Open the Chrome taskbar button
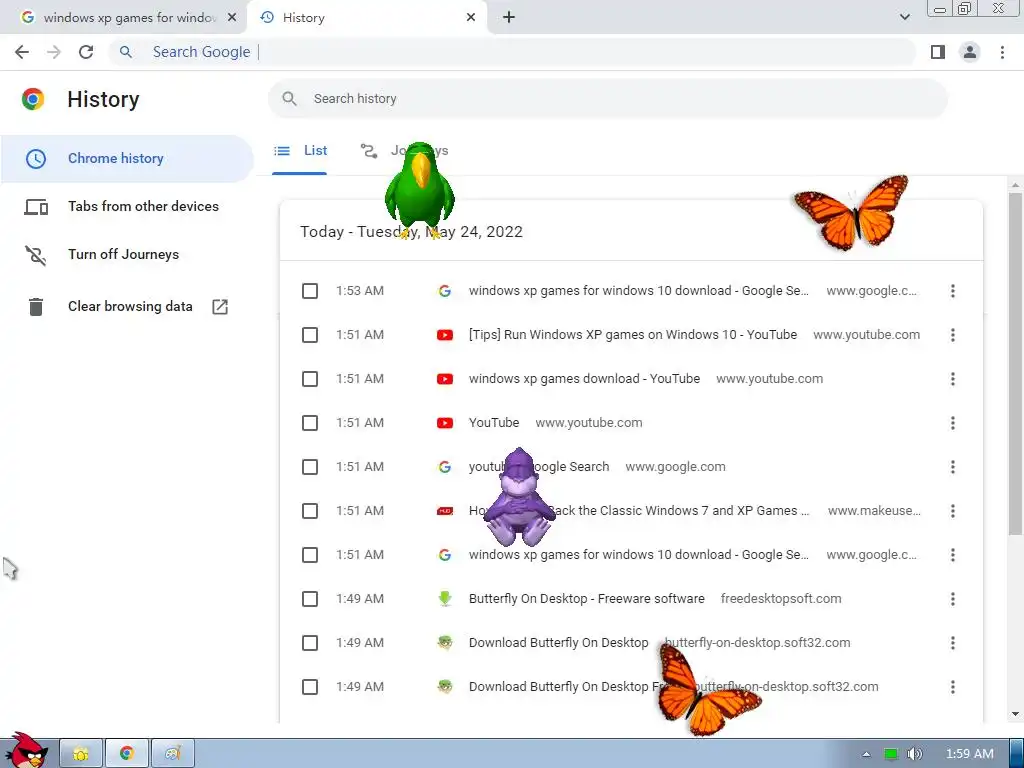This screenshot has width=1024, height=768. click(127, 754)
